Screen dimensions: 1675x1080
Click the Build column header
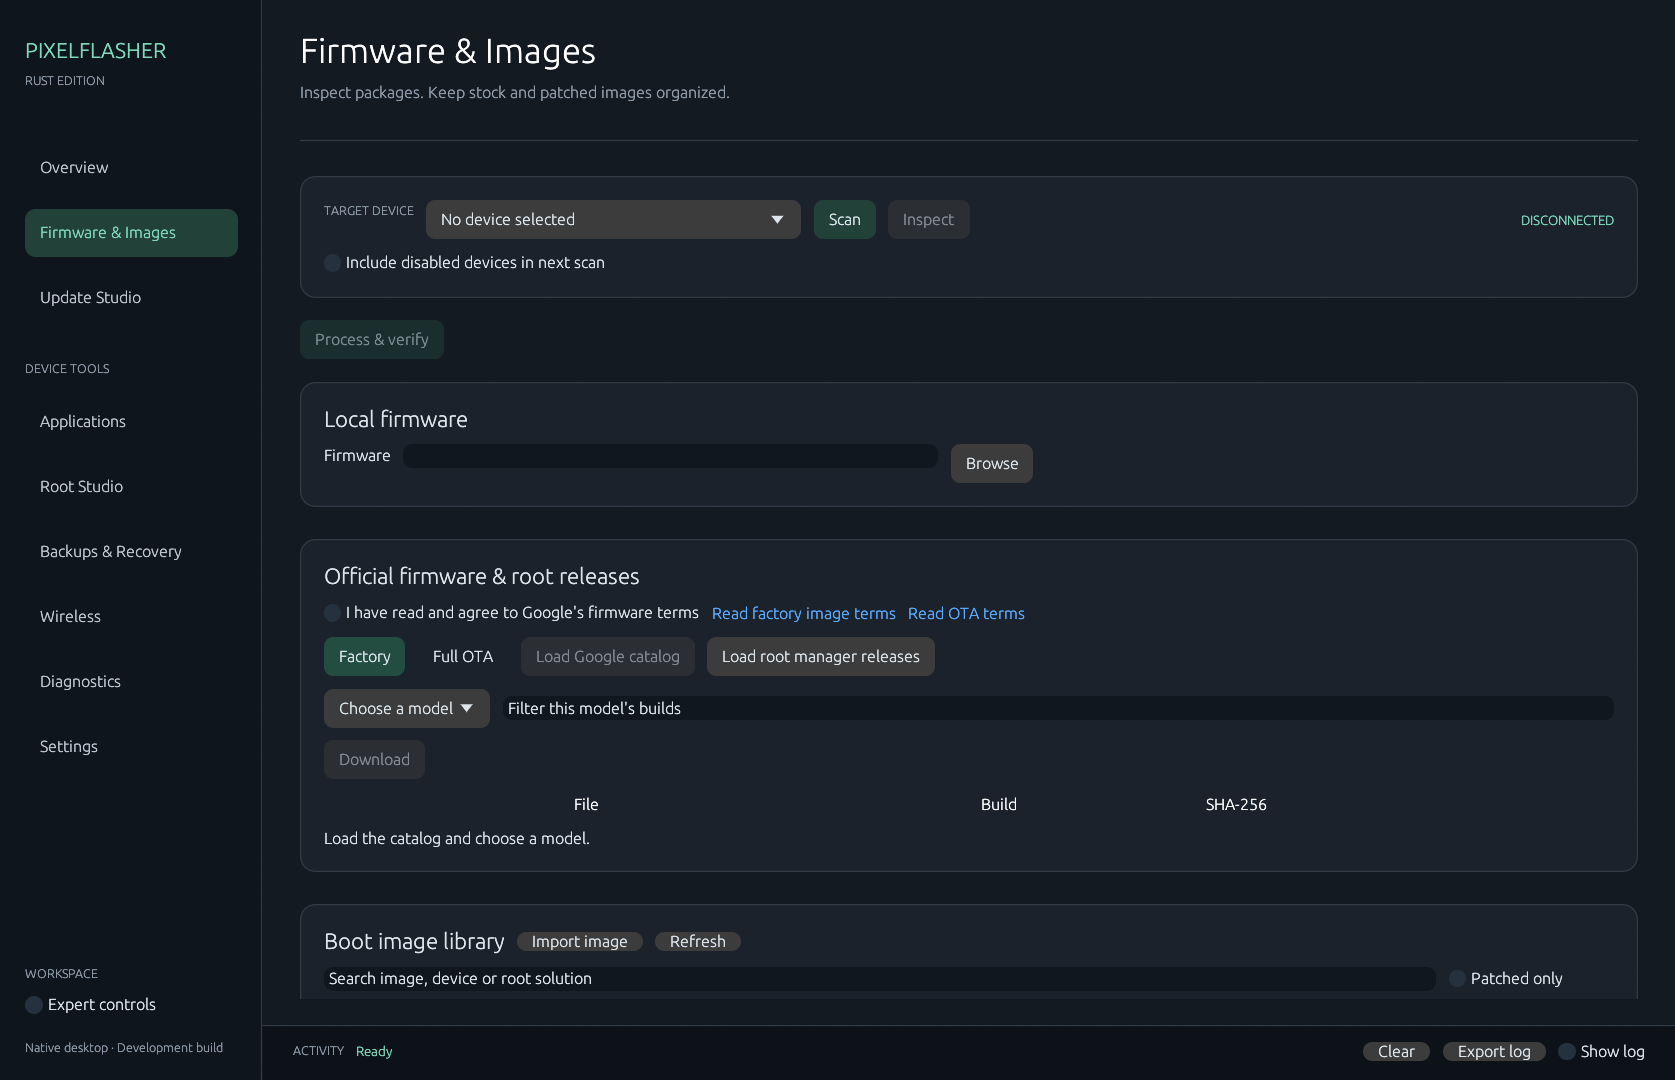999,805
